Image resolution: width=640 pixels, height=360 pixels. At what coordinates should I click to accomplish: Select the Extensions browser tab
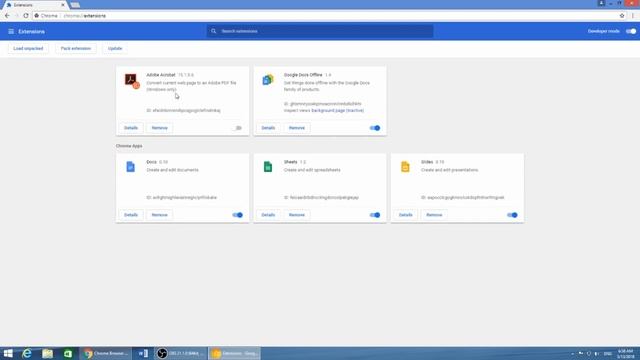pos(35,5)
